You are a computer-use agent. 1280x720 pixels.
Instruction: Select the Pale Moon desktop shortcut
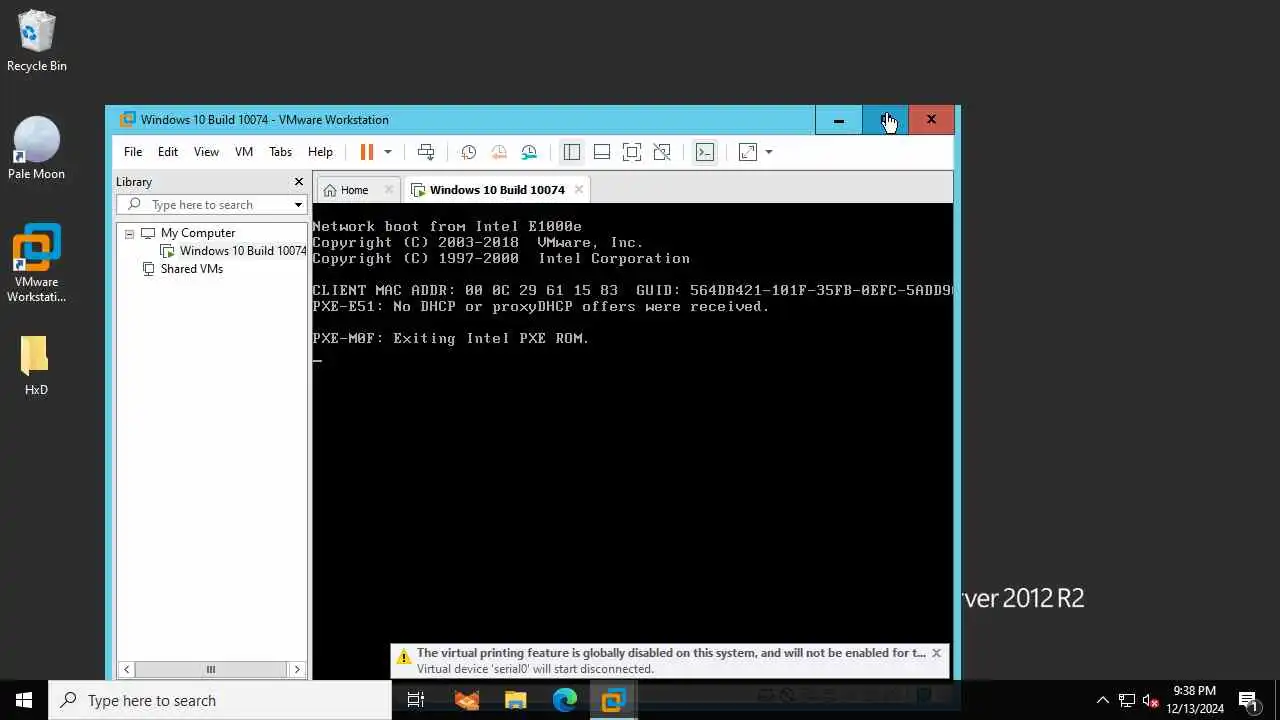click(x=36, y=148)
